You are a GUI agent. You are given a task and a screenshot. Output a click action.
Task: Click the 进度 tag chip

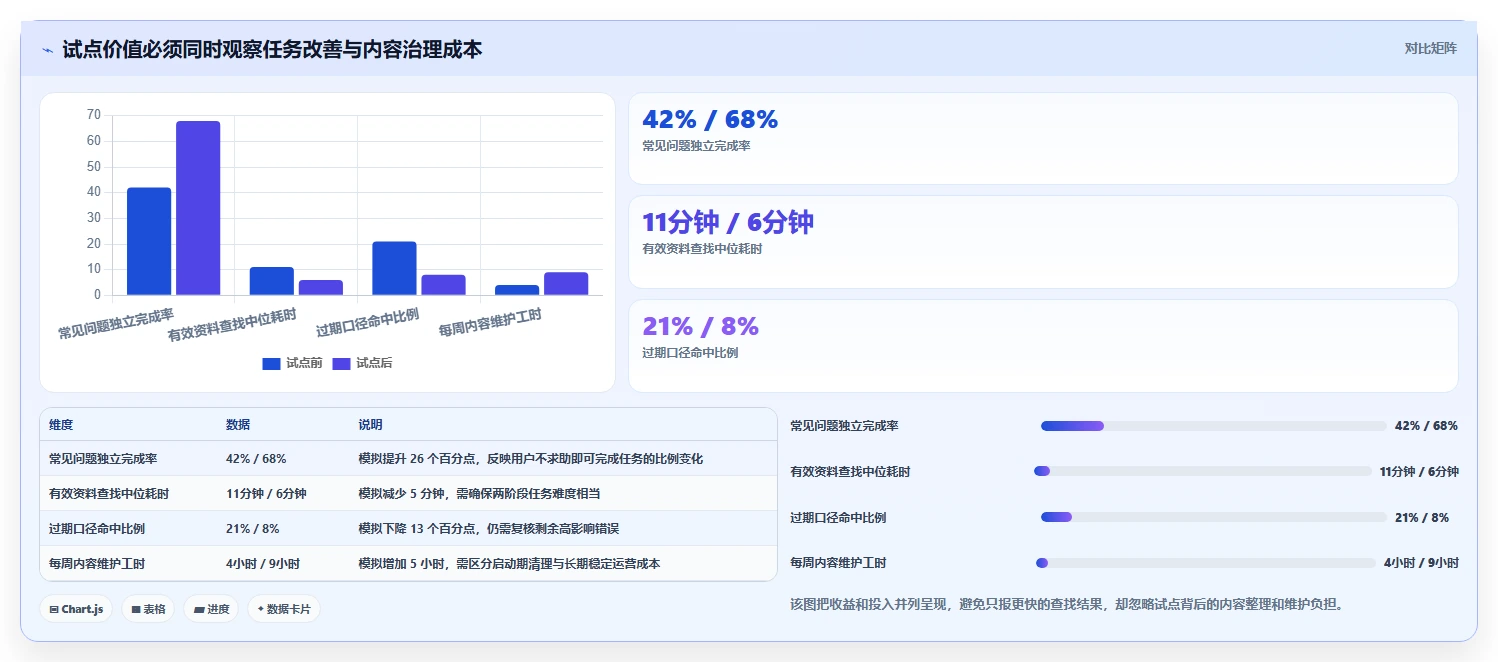pos(211,609)
